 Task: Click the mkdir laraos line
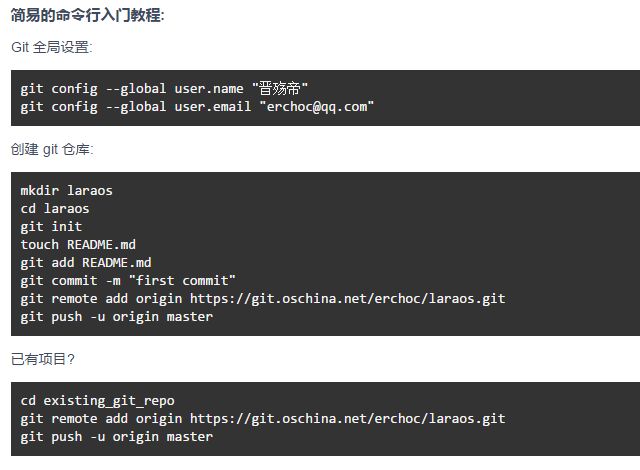(67, 191)
